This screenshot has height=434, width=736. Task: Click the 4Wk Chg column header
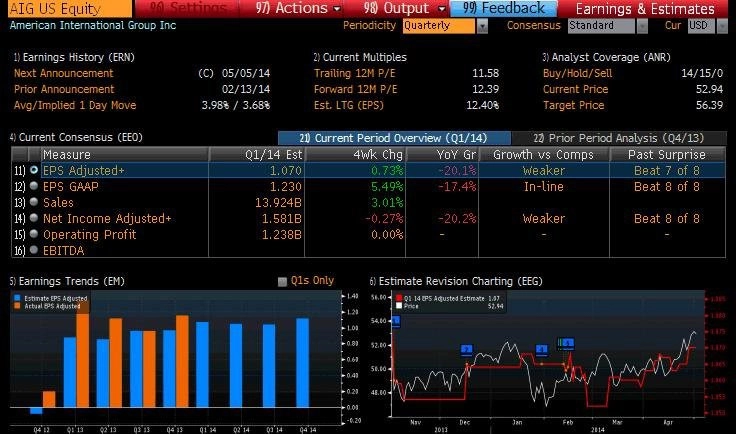click(x=355, y=154)
